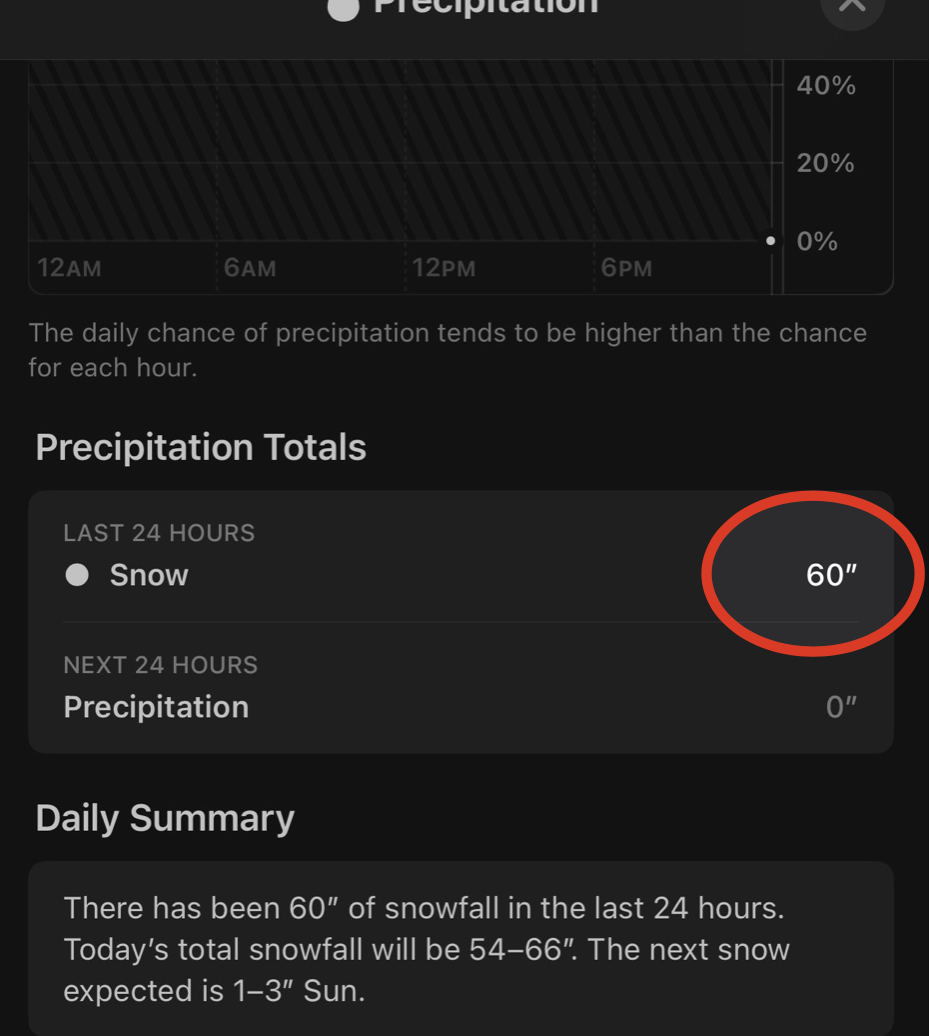
Task: Tap the gray dot beside the Precipitation title
Action: pyautogui.click(x=343, y=9)
